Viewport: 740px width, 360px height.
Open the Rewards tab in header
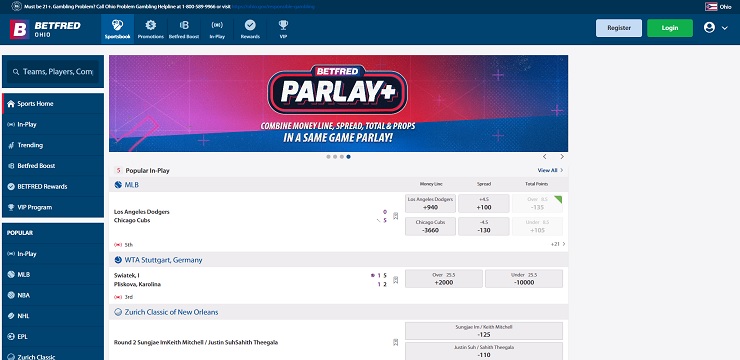250,29
